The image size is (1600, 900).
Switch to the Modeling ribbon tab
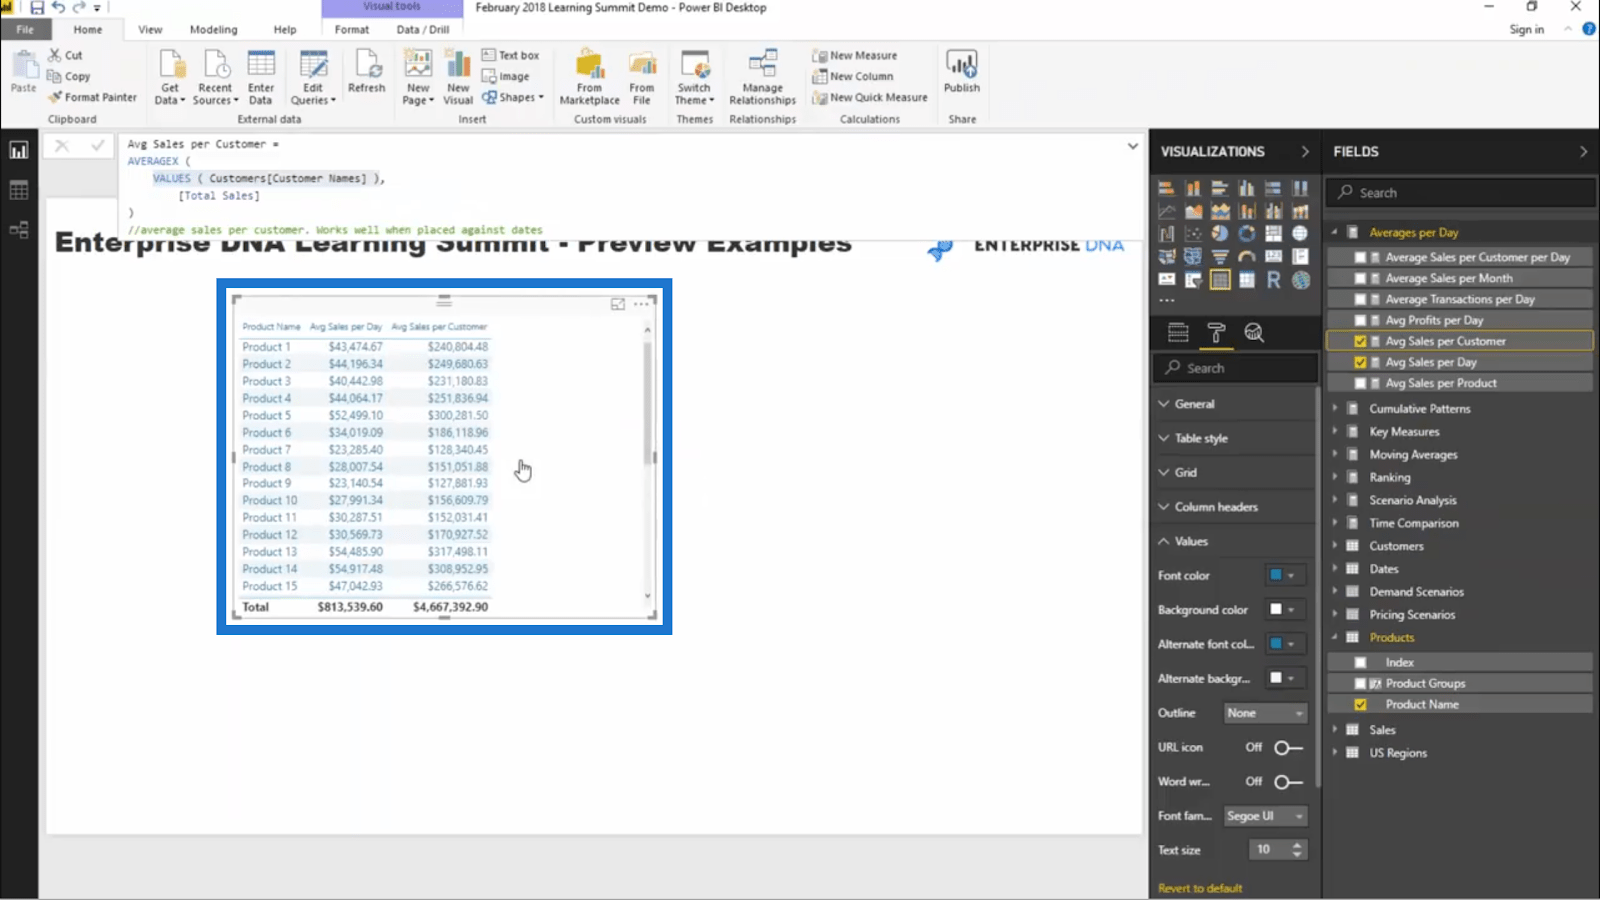(214, 29)
